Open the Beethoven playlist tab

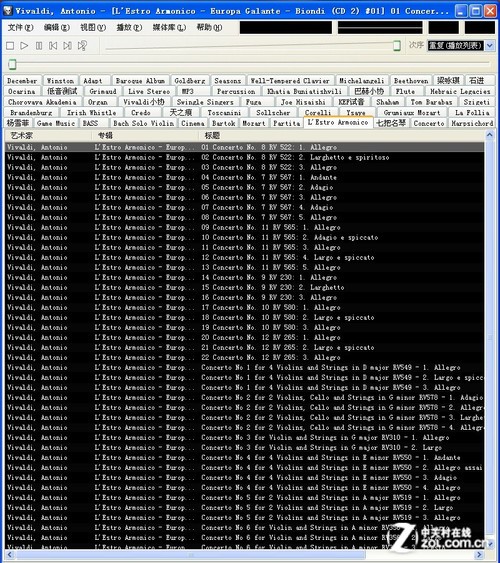pos(411,81)
